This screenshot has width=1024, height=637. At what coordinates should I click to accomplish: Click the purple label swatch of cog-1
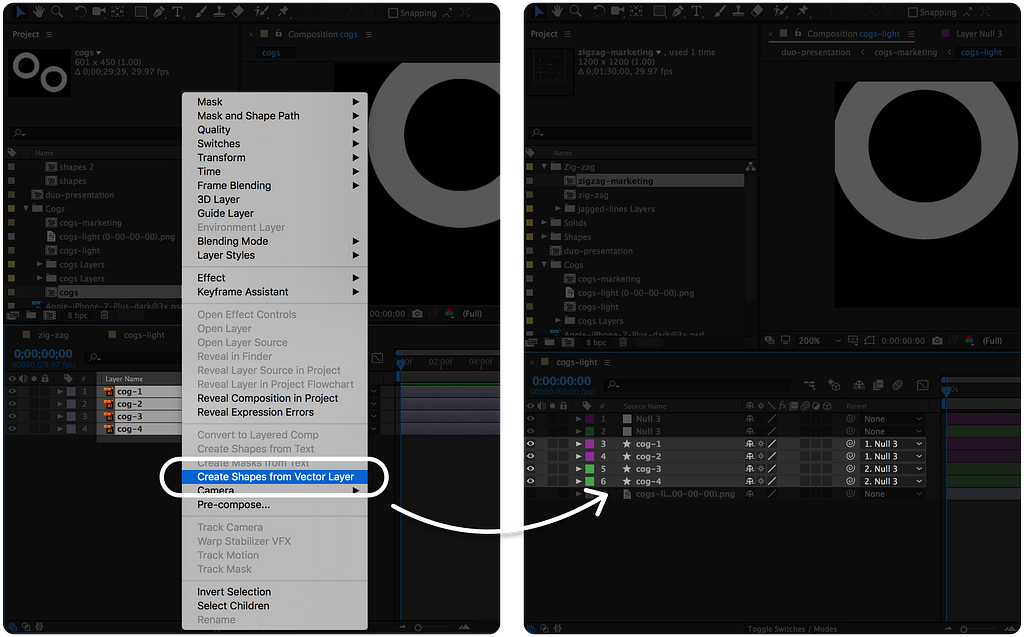589,444
